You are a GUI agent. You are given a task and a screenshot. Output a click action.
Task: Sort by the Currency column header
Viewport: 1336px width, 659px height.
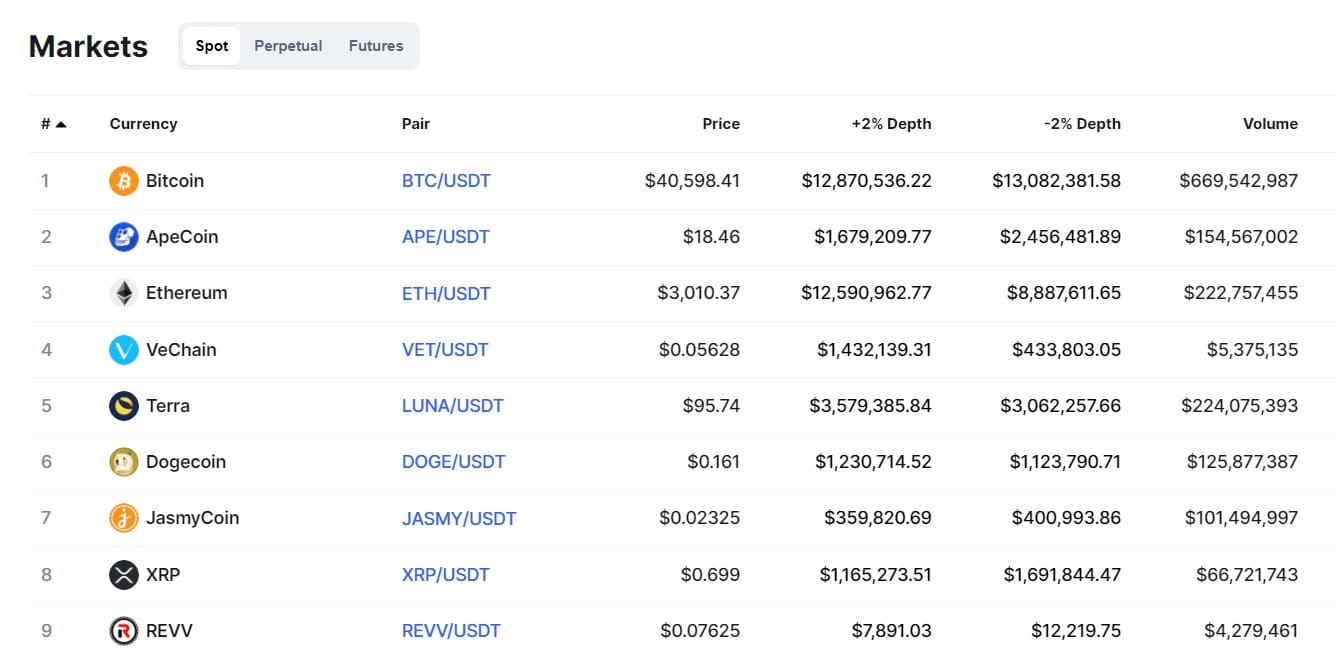point(143,124)
